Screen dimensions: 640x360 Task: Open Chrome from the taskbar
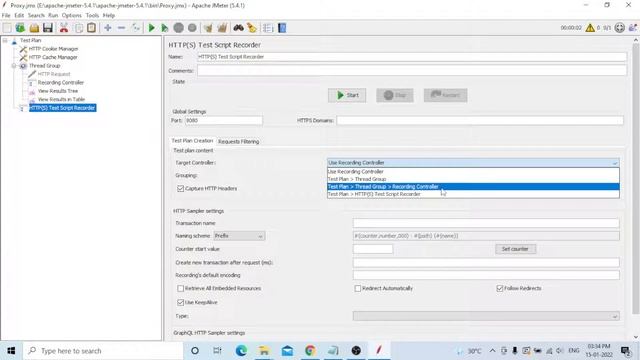(x=310, y=351)
